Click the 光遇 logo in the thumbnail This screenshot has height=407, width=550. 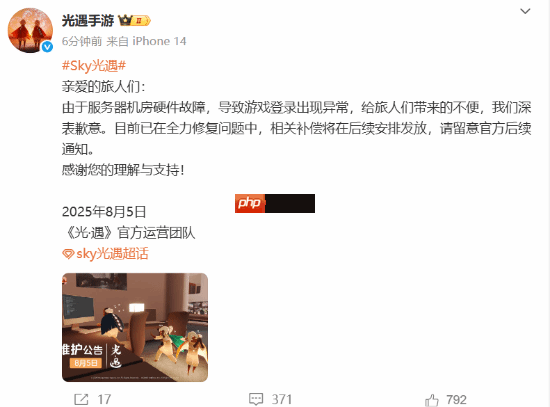tap(116, 356)
